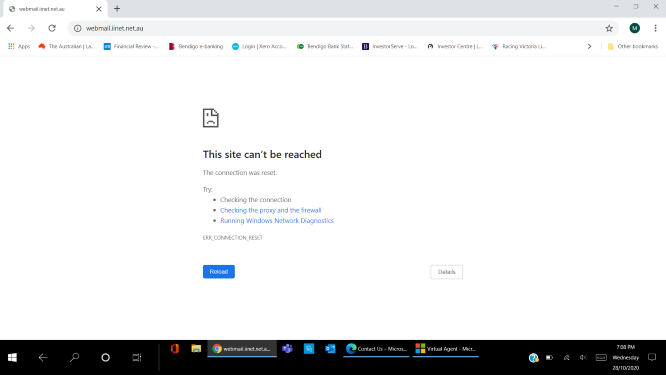This screenshot has height=375, width=666.
Task: Open Investor Centre bookmark
Action: pos(455,46)
